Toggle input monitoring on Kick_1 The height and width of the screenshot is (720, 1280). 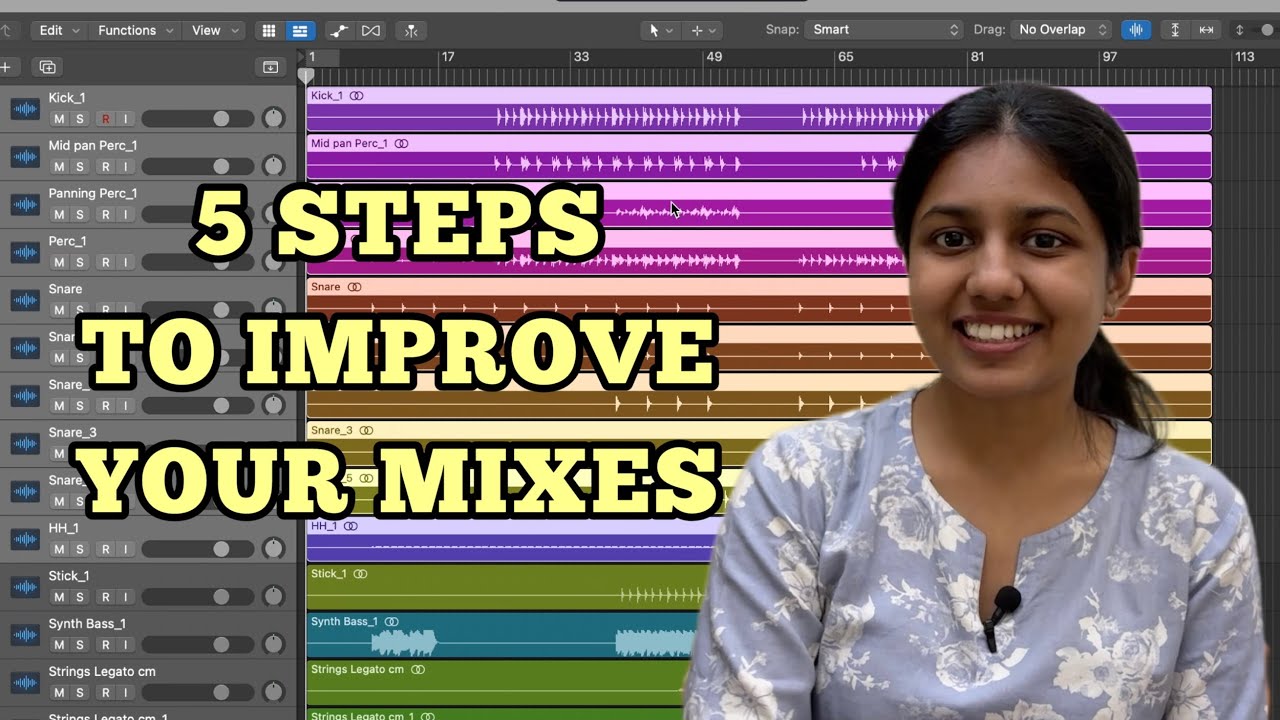(x=125, y=119)
